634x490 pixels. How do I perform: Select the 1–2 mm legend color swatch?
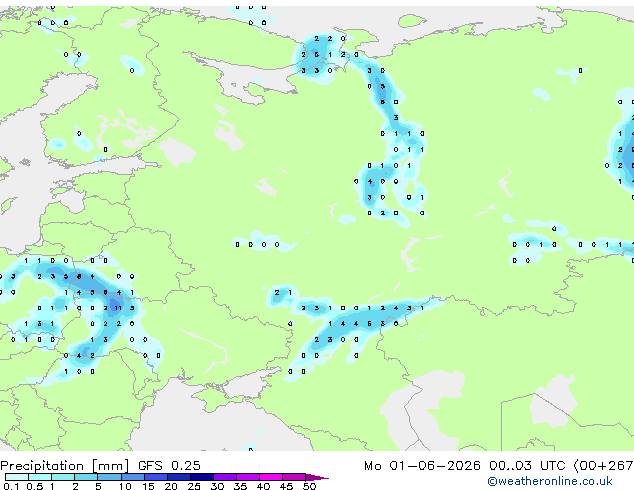pos(63,477)
